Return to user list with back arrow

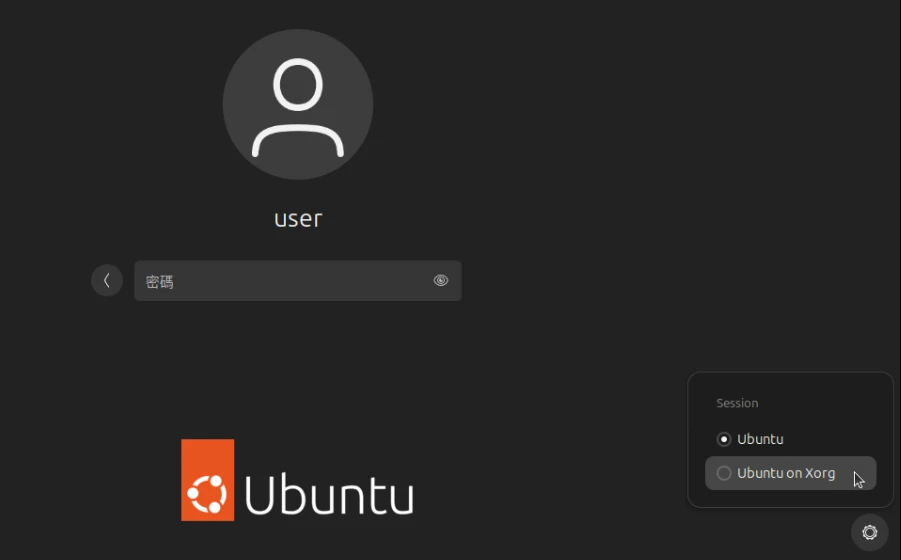[107, 281]
